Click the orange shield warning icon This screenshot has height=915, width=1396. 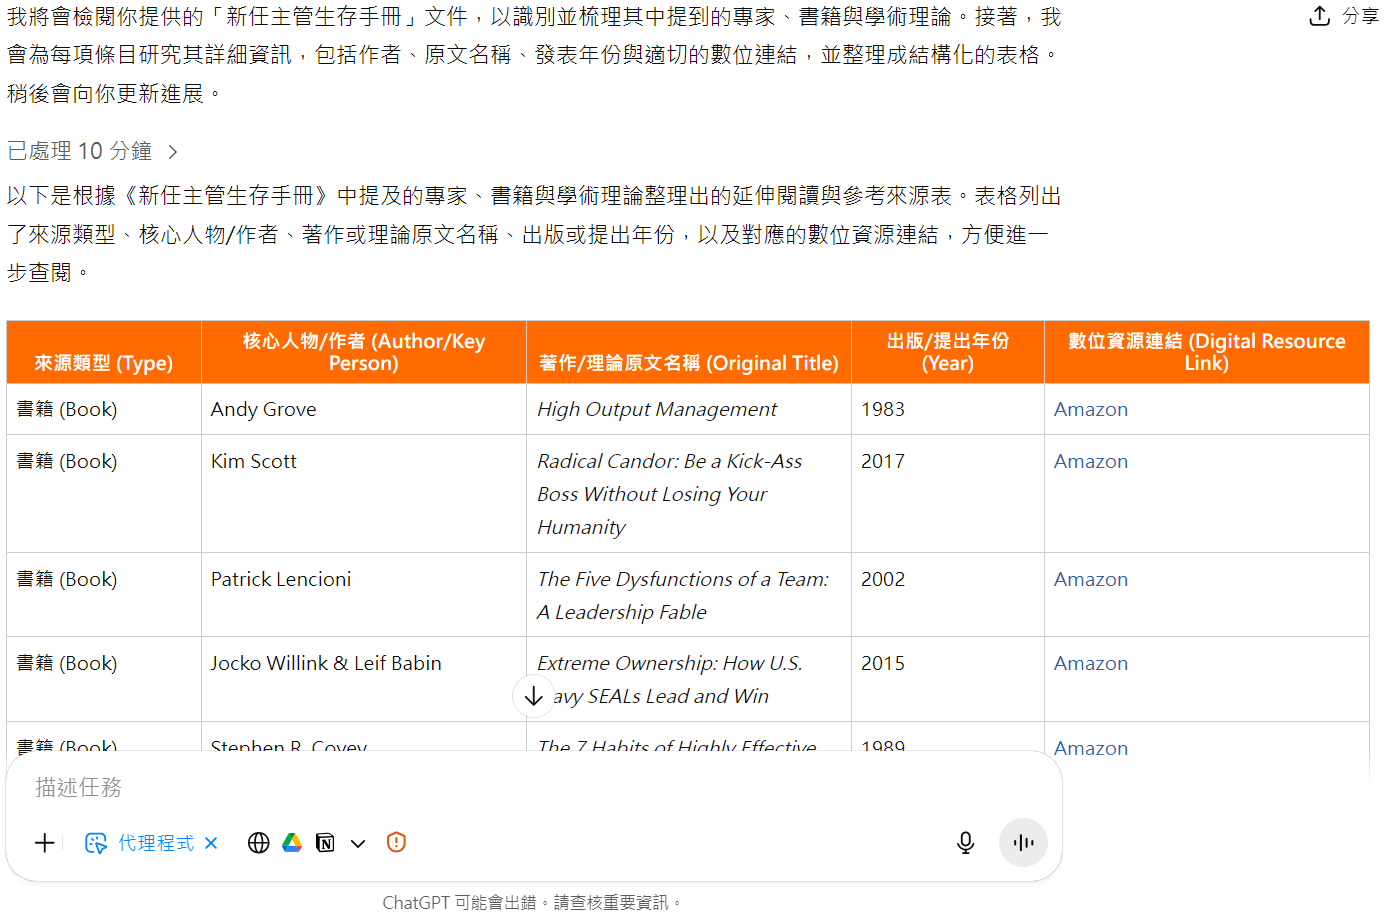pyautogui.click(x=396, y=842)
